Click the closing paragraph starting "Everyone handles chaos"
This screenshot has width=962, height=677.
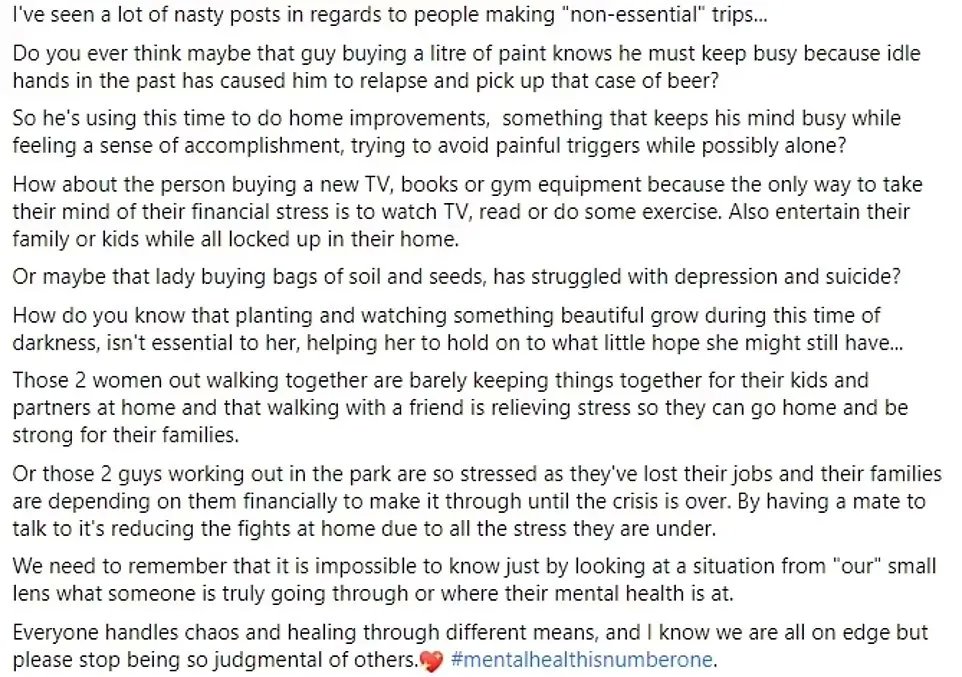pyautogui.click(x=470, y=646)
